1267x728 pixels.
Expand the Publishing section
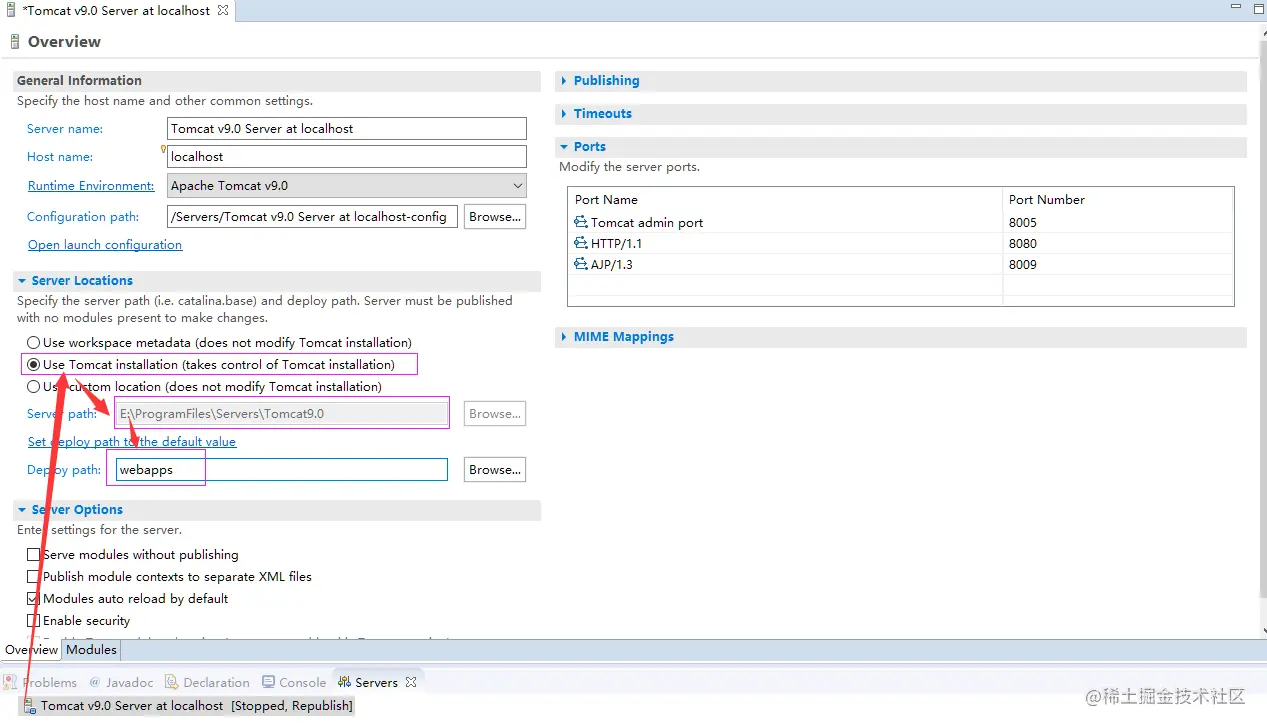pos(564,81)
